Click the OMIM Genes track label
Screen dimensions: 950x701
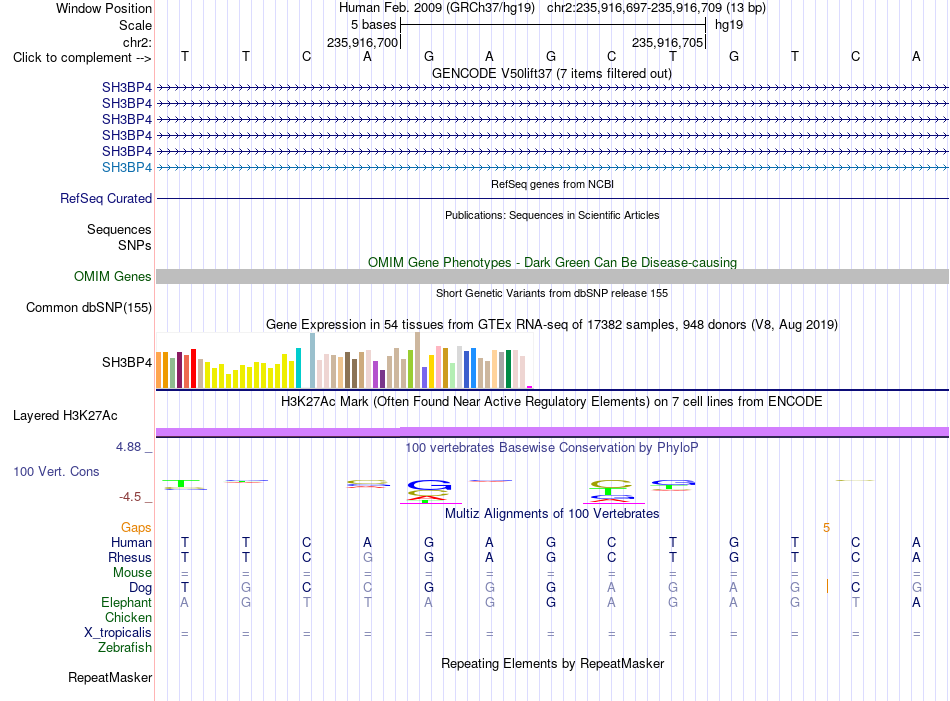pos(113,276)
